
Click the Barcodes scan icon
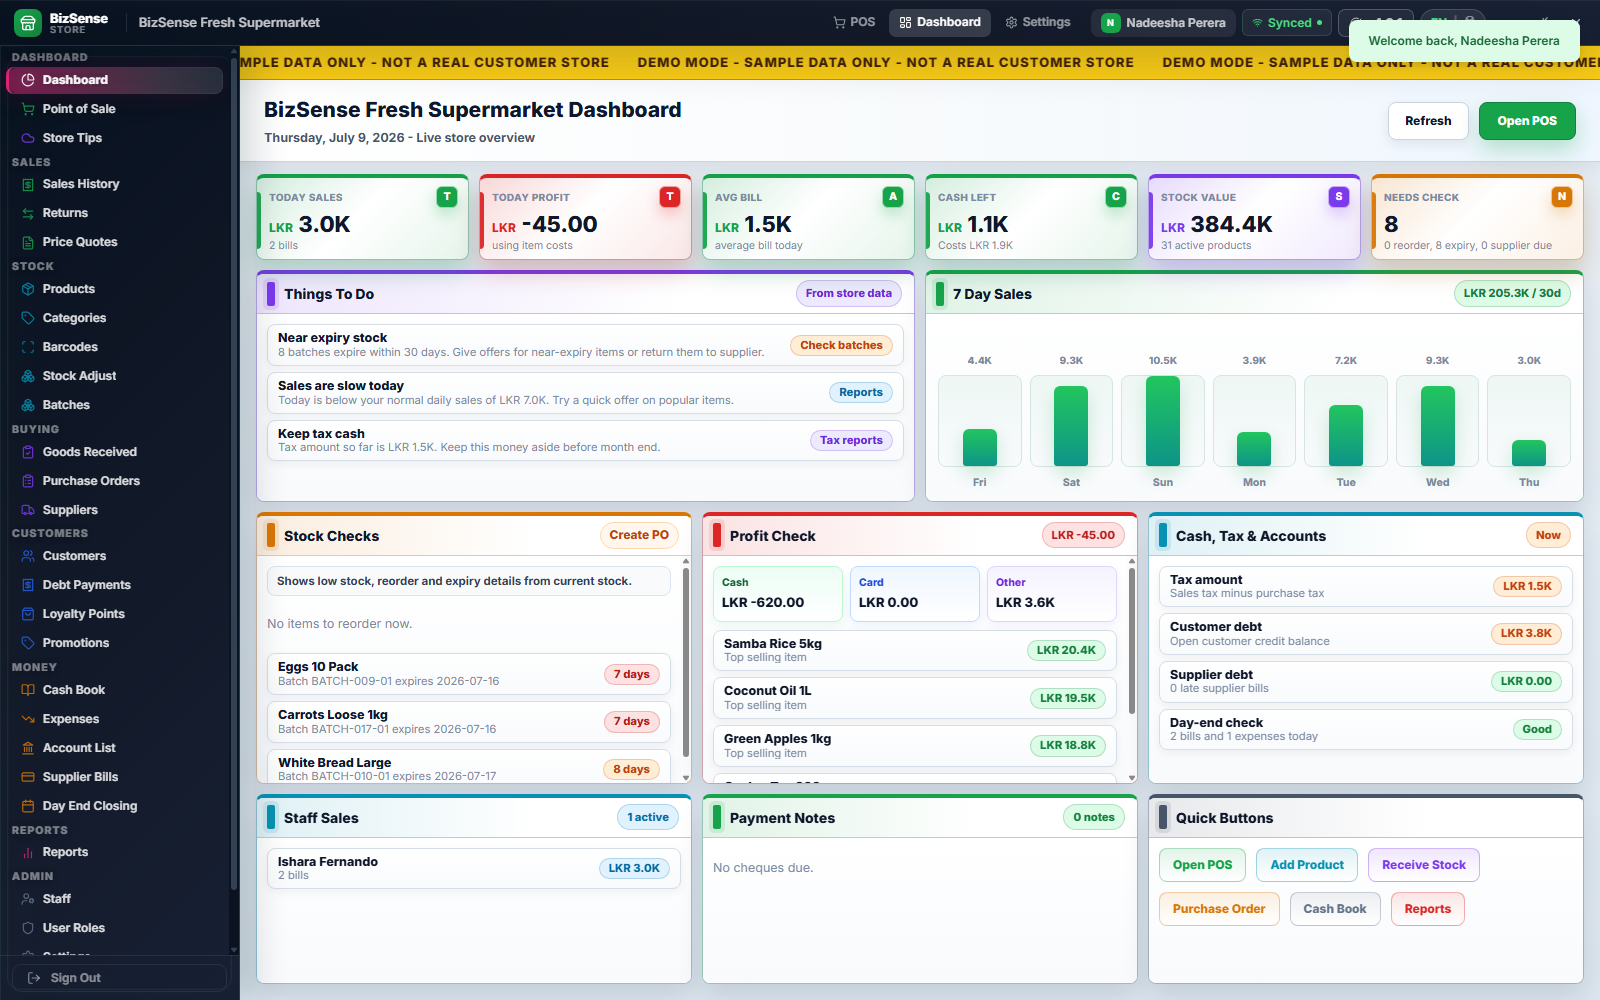point(28,347)
